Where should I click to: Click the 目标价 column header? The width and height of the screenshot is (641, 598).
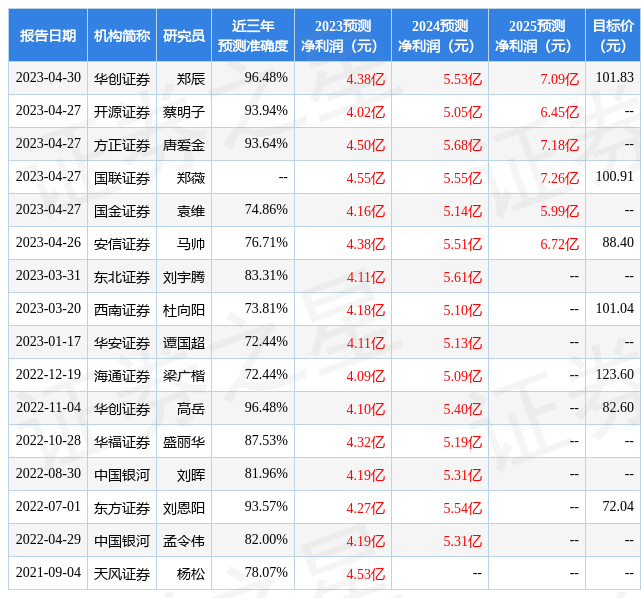point(613,36)
